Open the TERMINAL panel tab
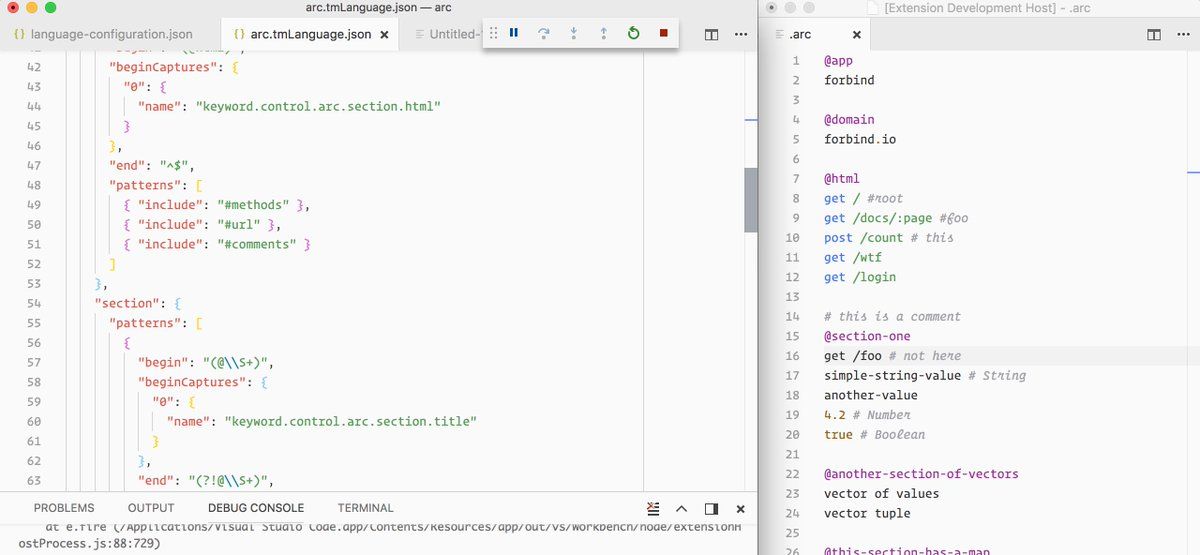1200x555 pixels. point(366,508)
